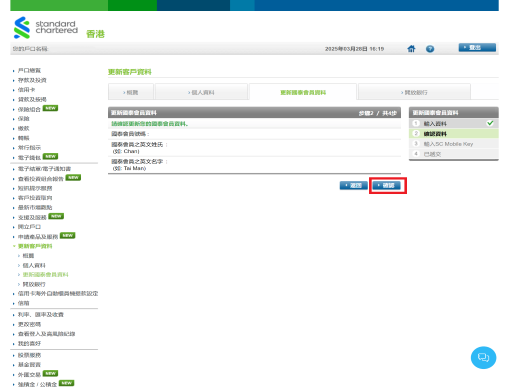Click step 1 輸入資料 in progress panel
Screen dimensions: 520x389
453,124
